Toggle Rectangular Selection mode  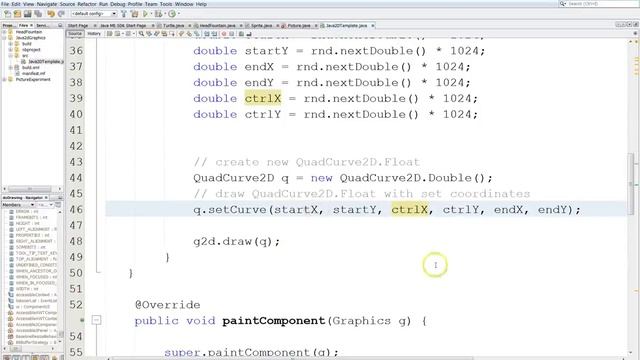click(171, 33)
